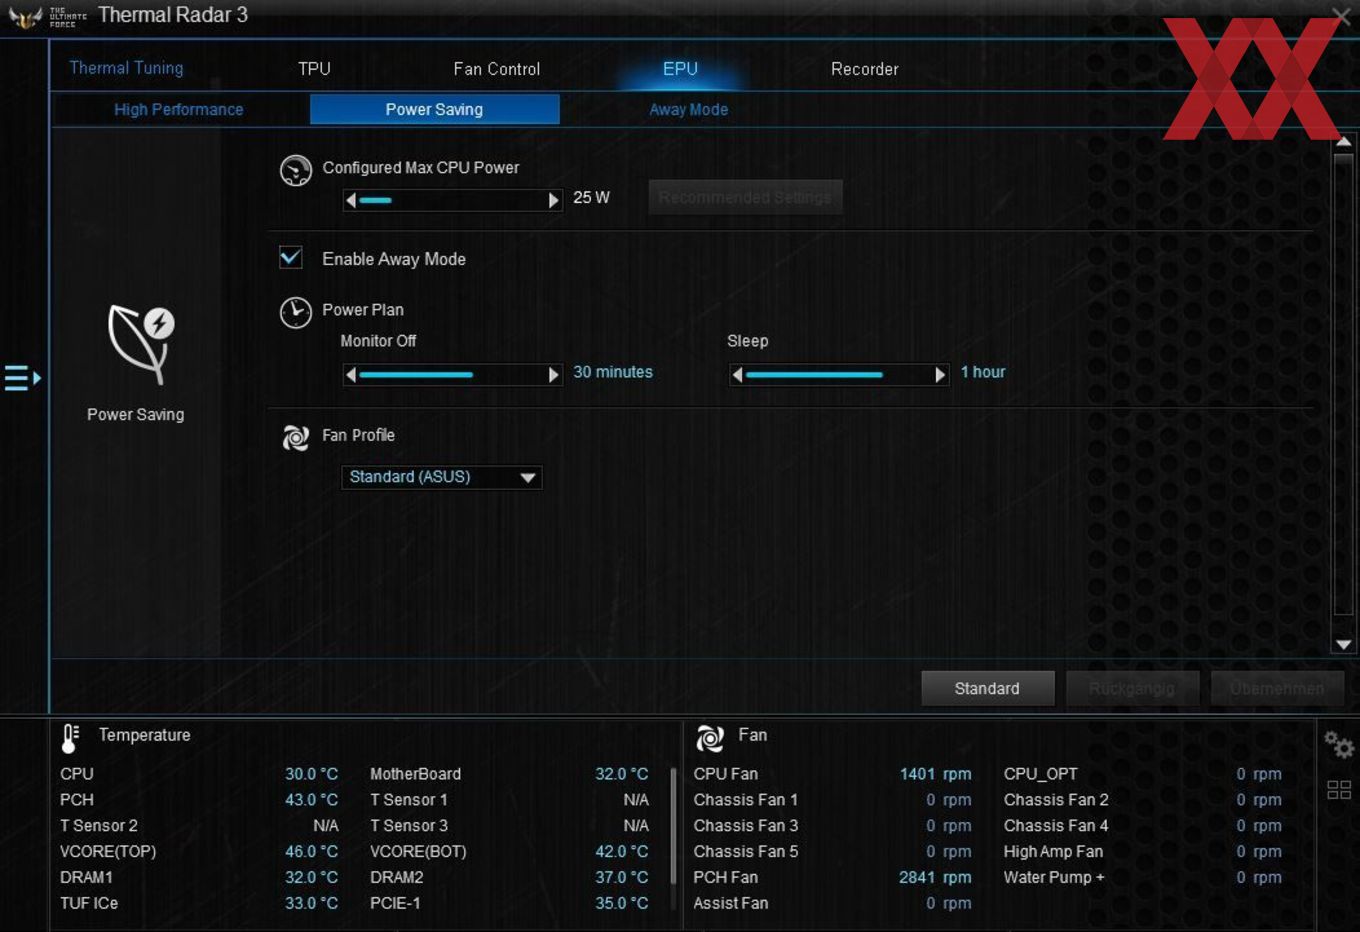Screen dimensions: 1360x932
Task: Click the CPU Fan 1401 rpm reading
Action: click(935, 774)
